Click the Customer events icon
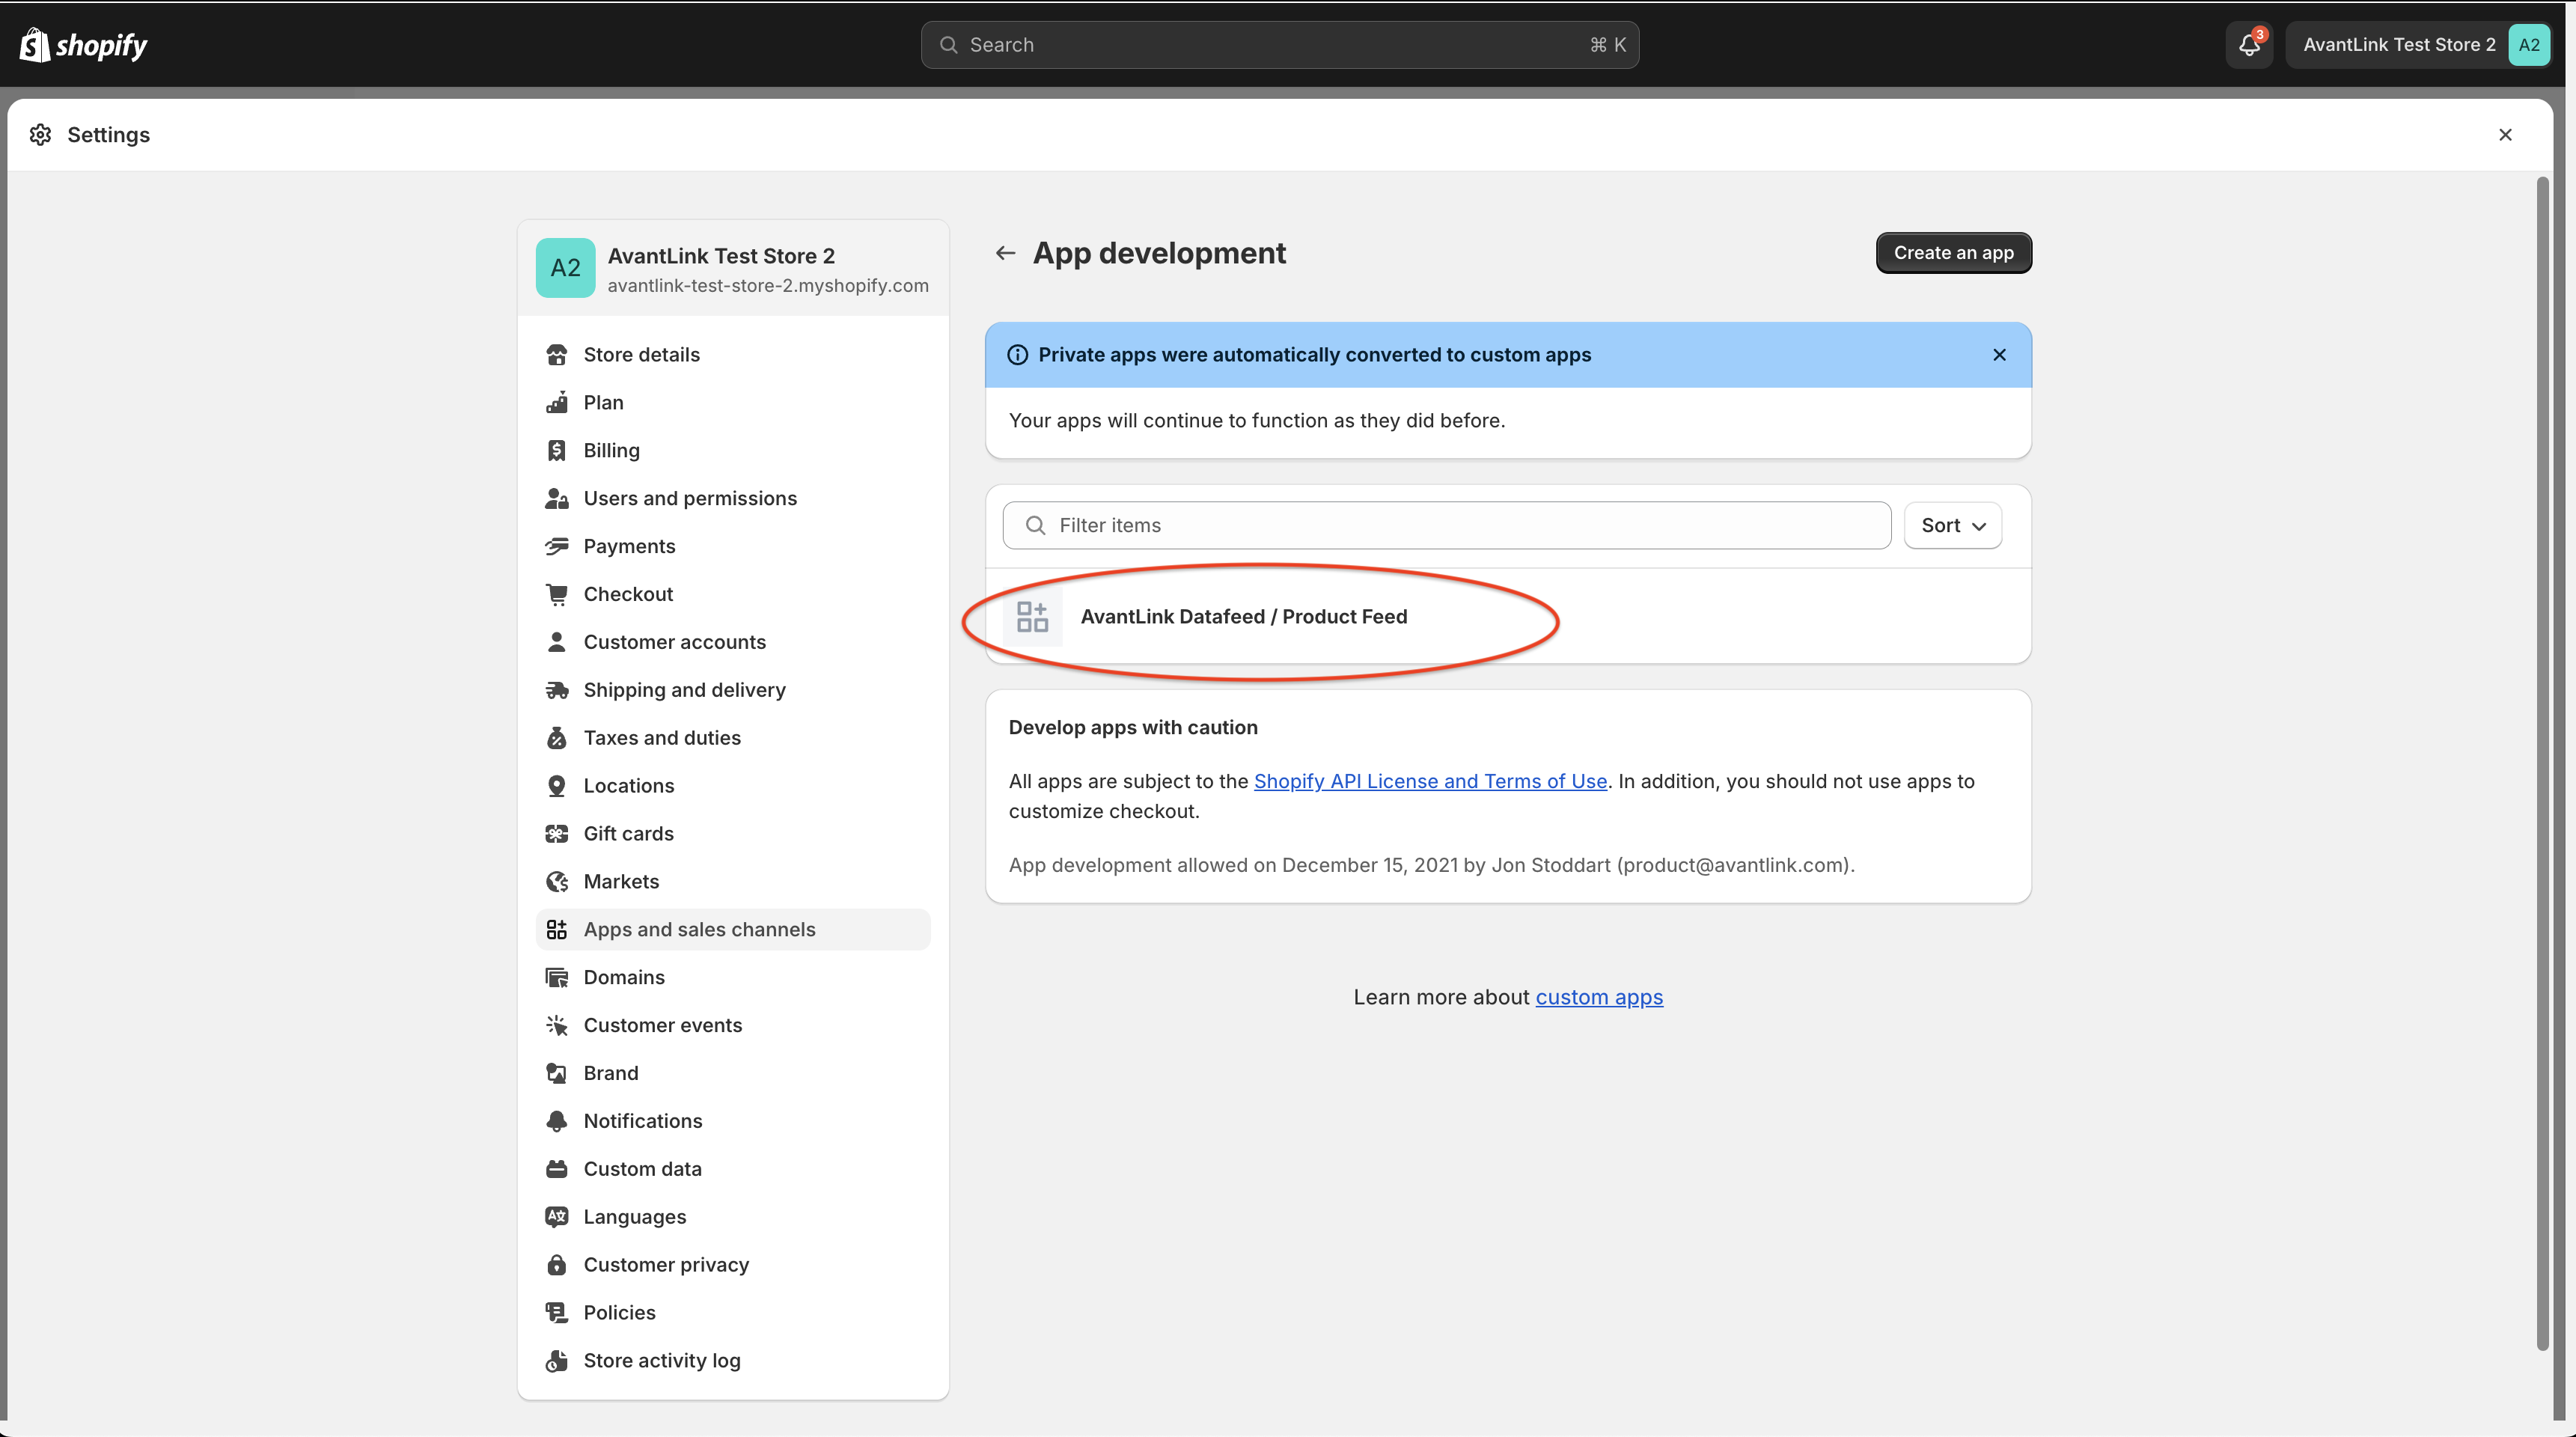This screenshot has height=1437, width=2576. point(557,1026)
